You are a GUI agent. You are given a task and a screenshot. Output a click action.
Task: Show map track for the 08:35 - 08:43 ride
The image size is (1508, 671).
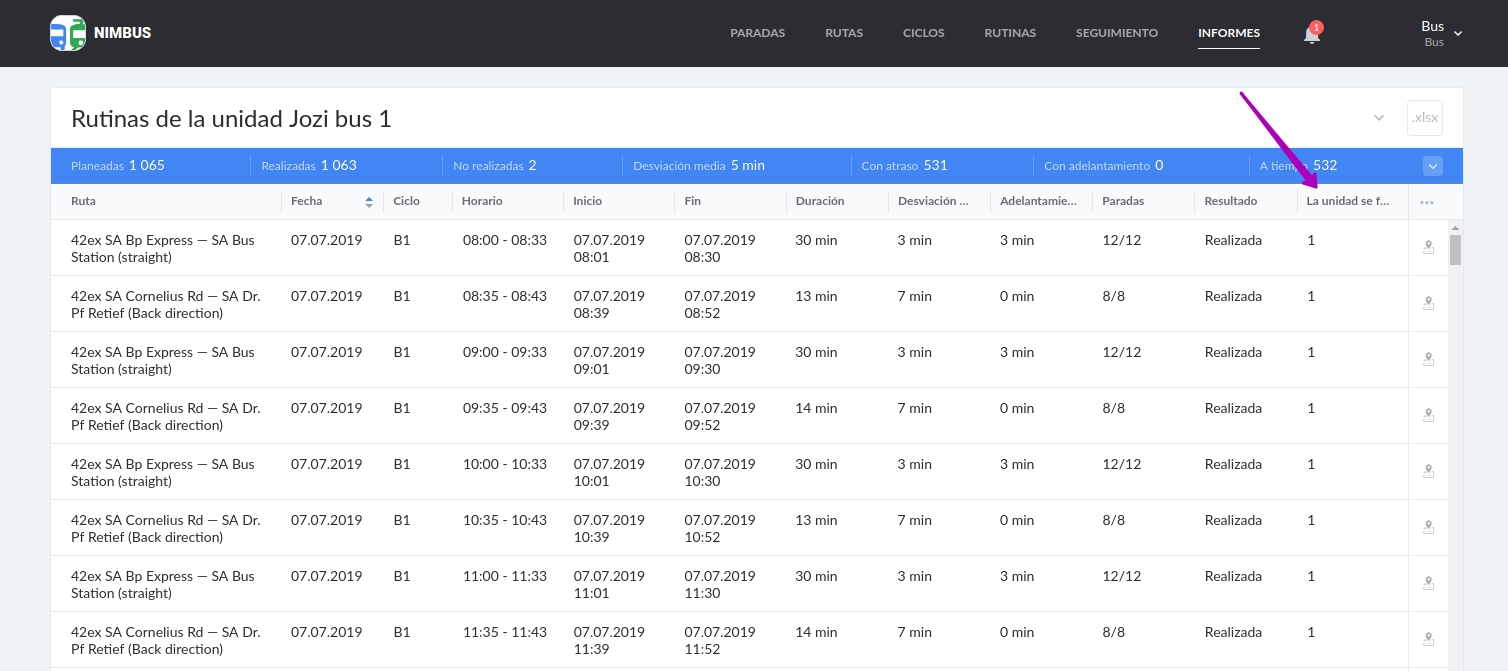tap(1428, 304)
